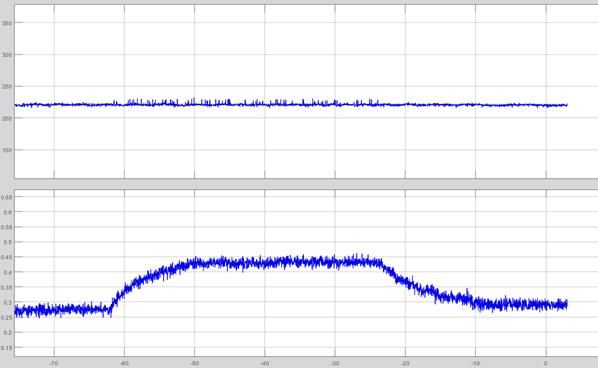Select the 250 tick label on upper plot
This screenshot has width=598, height=368.
coord(7,87)
